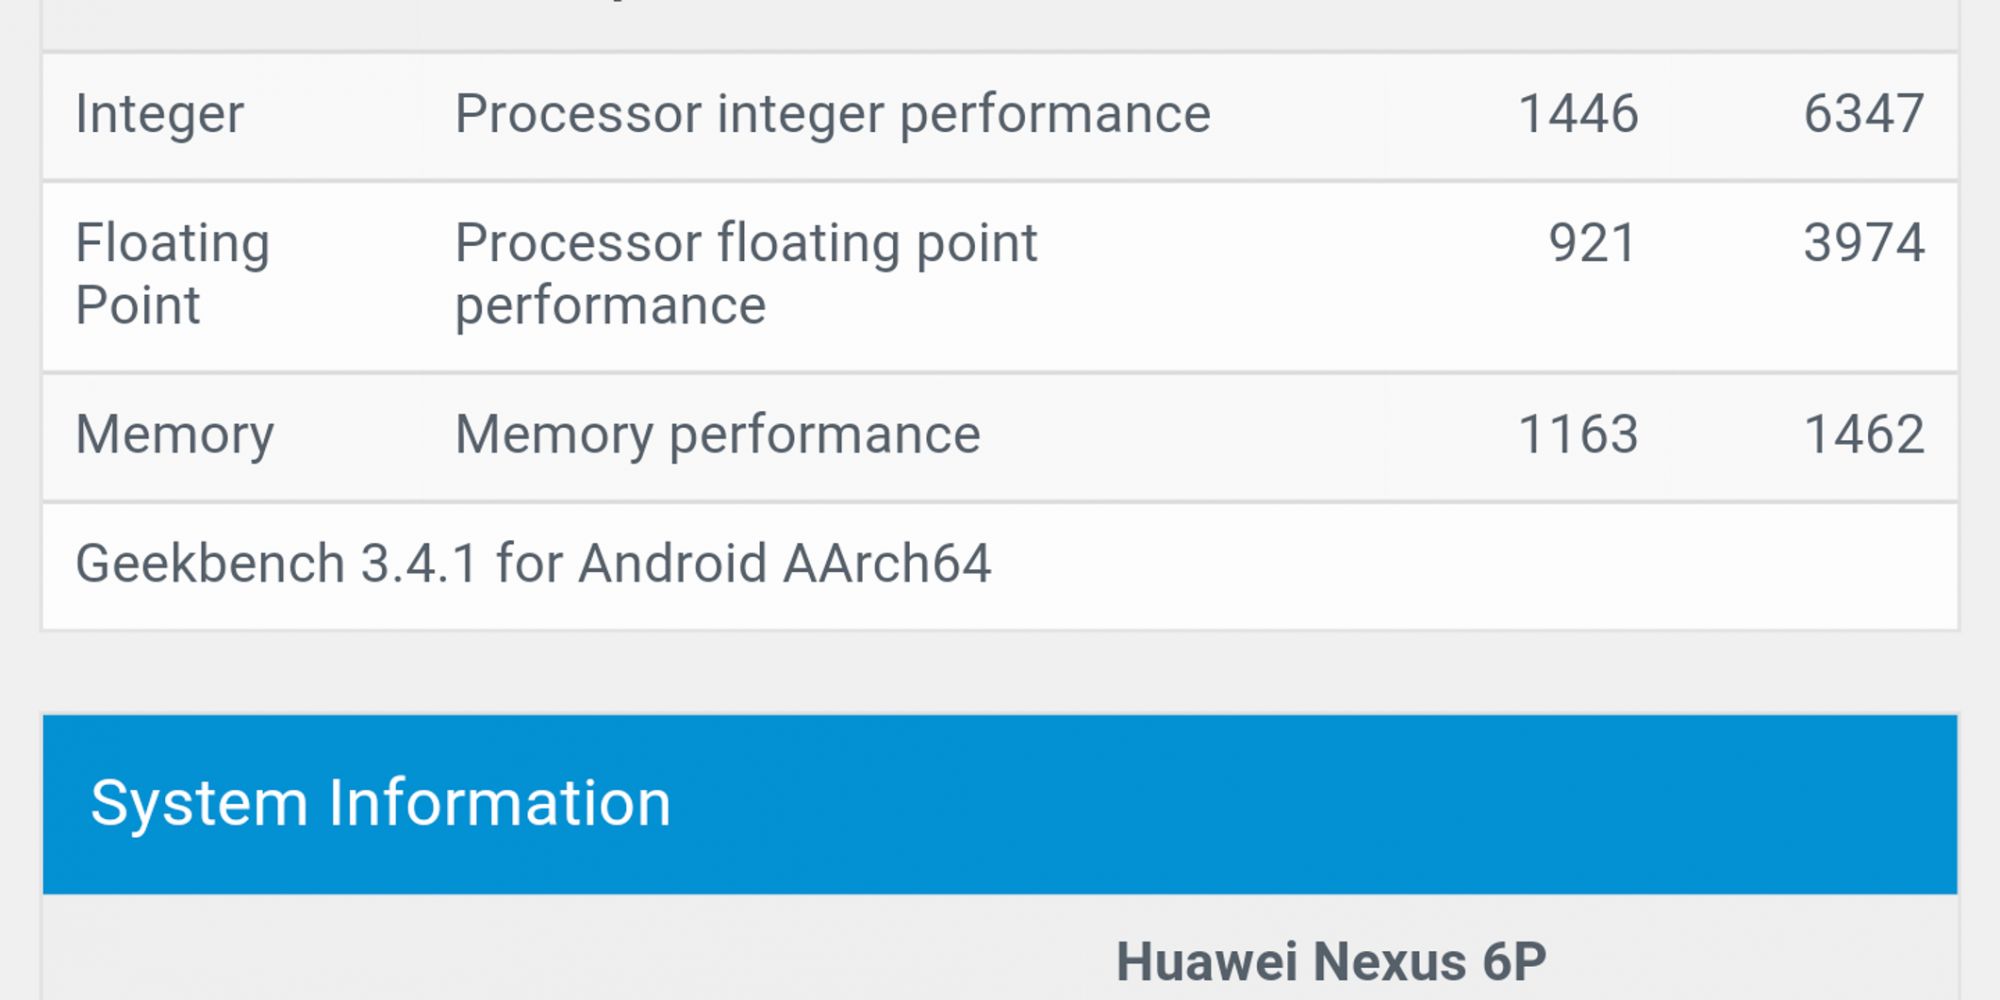
Task: Click the word Point under Floating
Action: pyautogui.click(x=138, y=305)
